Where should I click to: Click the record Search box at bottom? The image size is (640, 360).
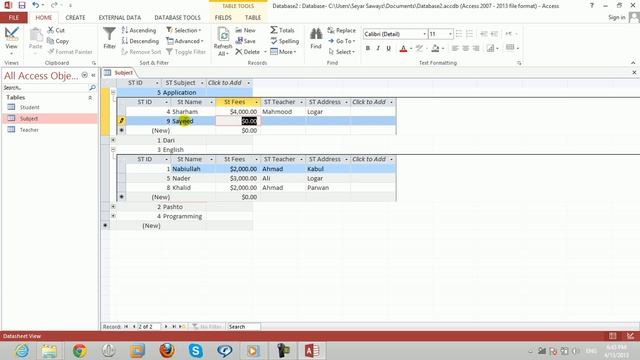[243, 327]
